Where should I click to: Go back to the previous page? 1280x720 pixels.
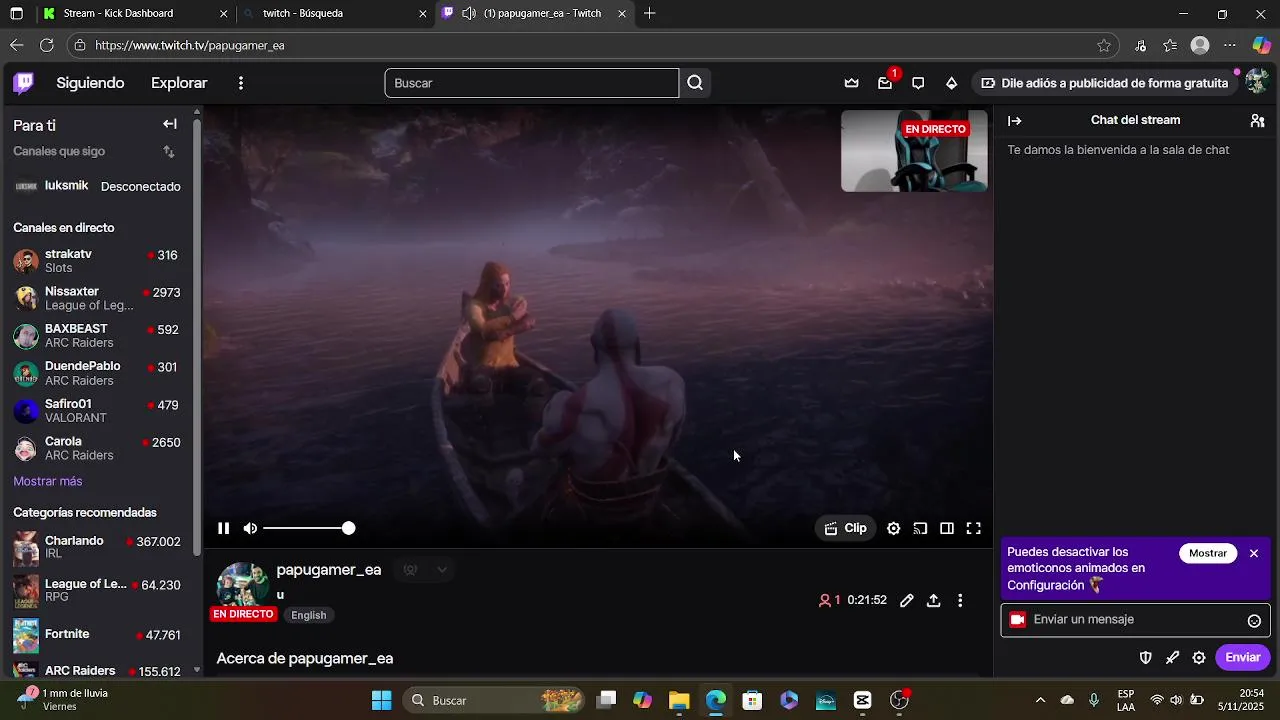tap(16, 45)
